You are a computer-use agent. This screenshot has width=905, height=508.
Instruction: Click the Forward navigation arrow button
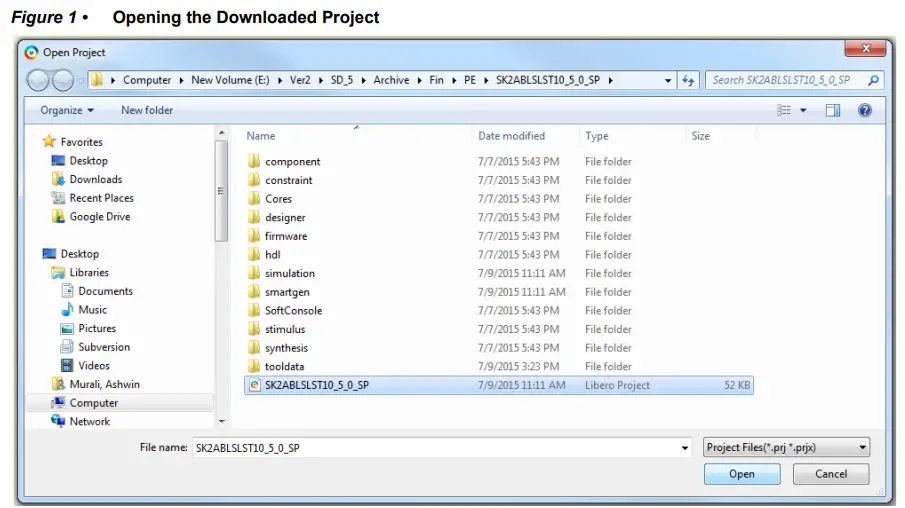[62, 80]
